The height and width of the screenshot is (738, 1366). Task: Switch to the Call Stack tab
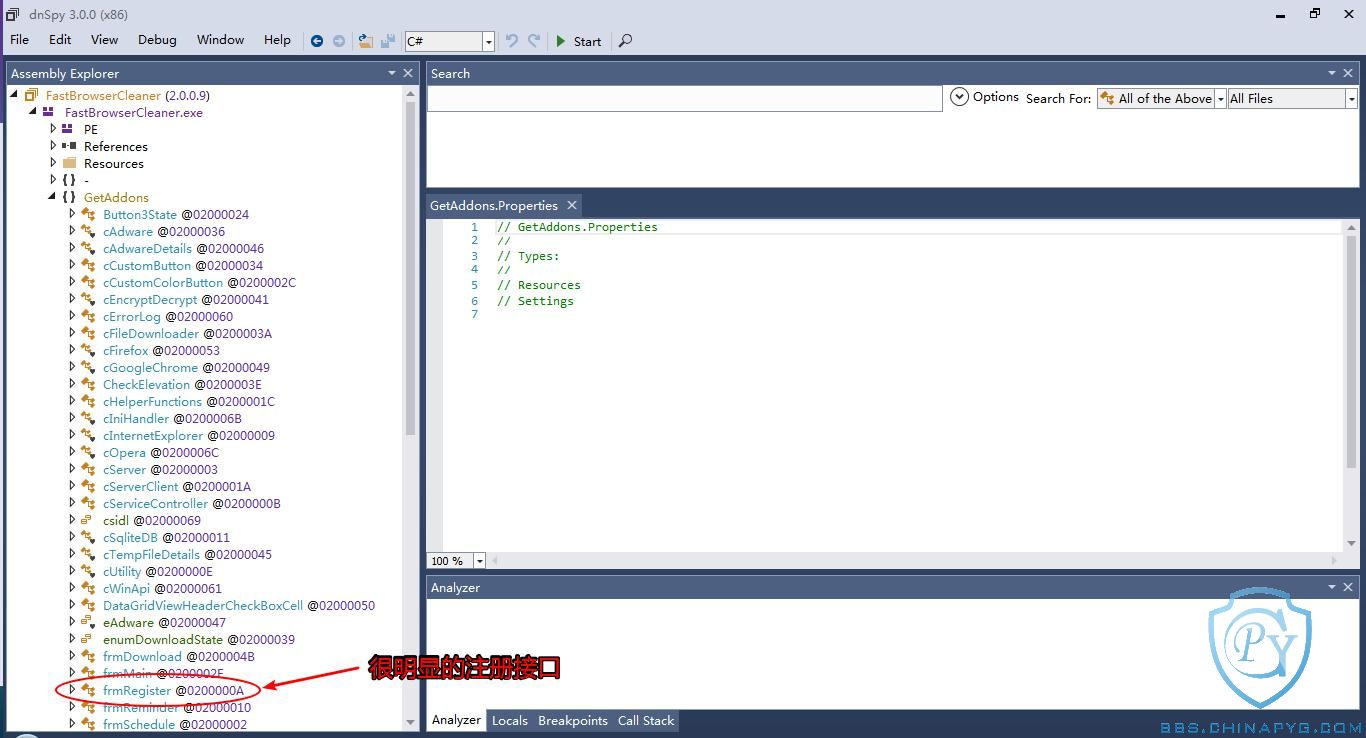pos(646,720)
